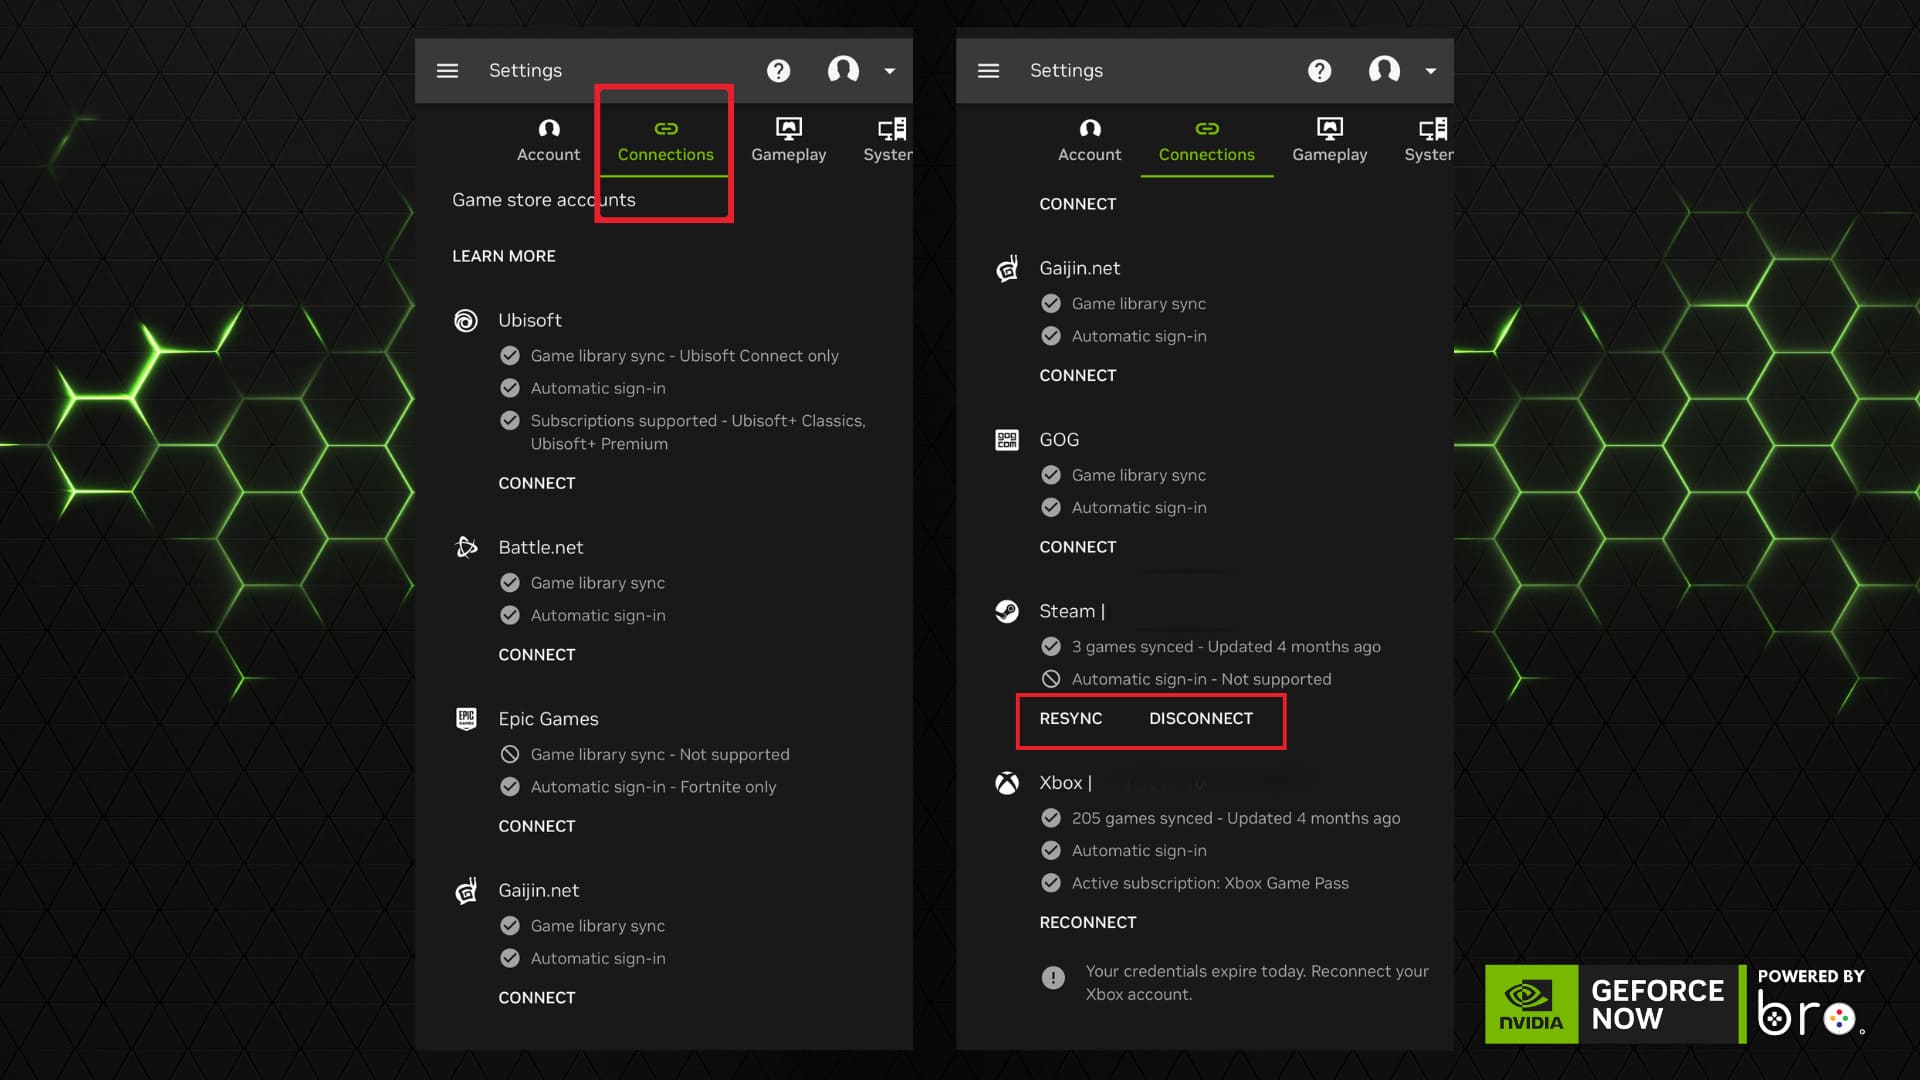Click the Ubisoft logo icon
Image resolution: width=1920 pixels, height=1080 pixels.
(465, 320)
